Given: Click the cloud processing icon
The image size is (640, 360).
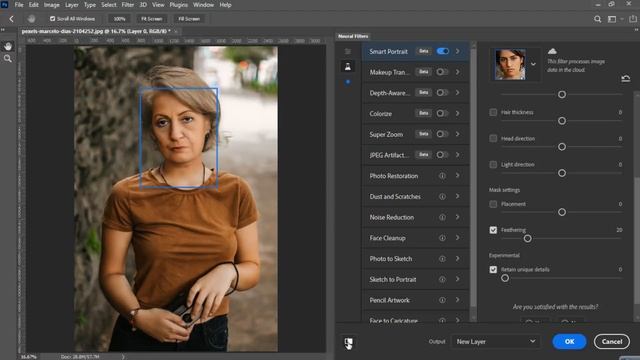Looking at the screenshot, I should (x=552, y=51).
